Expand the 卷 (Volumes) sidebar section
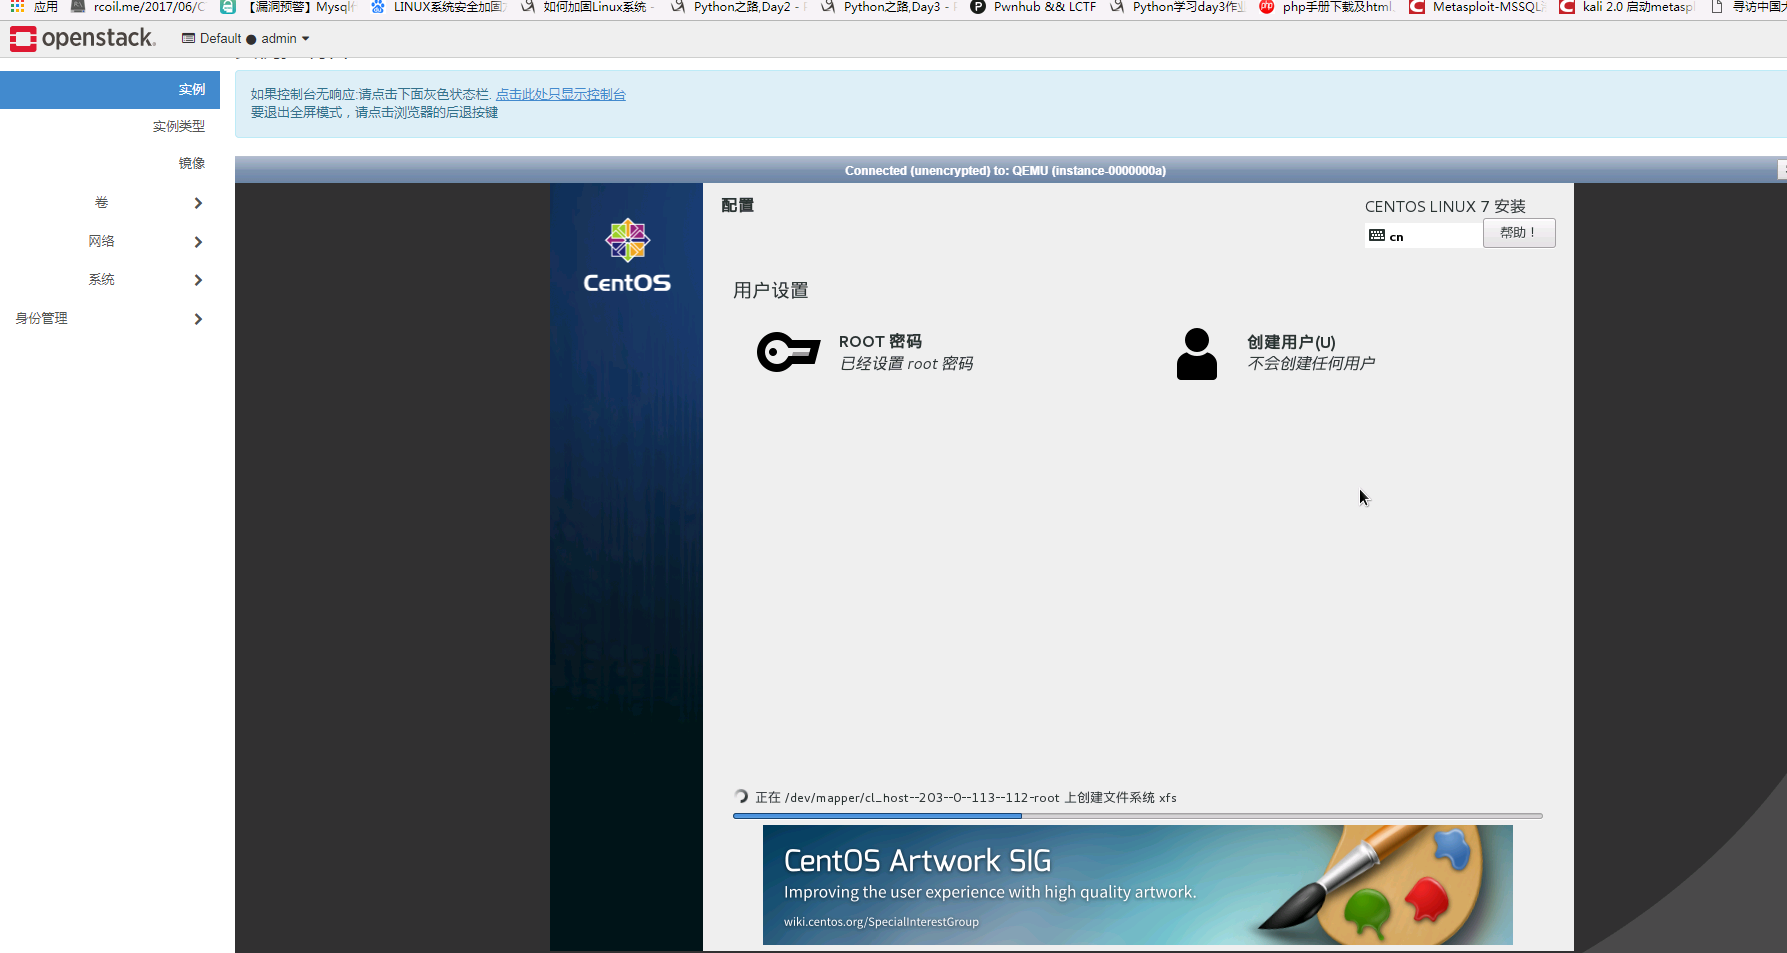The image size is (1787, 953). click(110, 203)
